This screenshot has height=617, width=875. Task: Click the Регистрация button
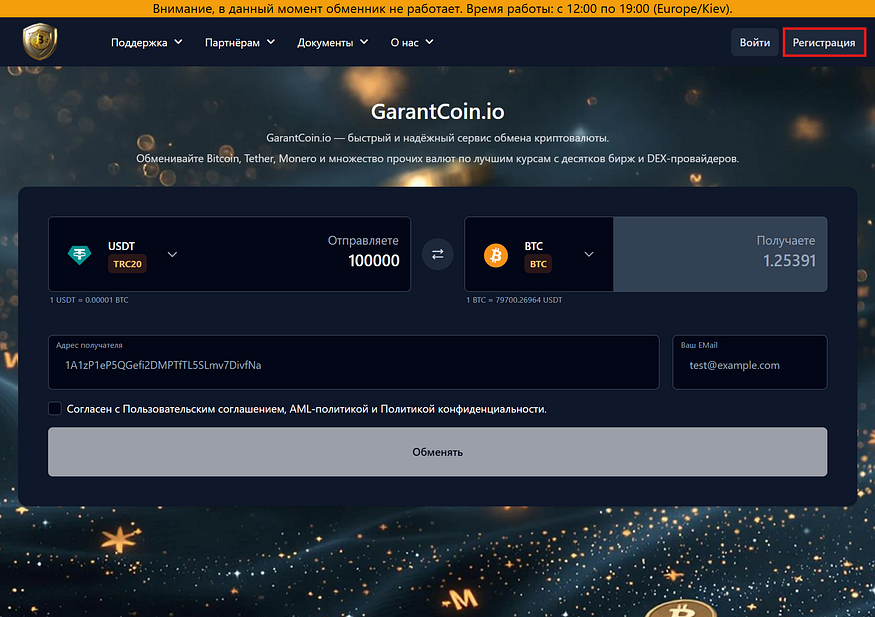pos(824,42)
